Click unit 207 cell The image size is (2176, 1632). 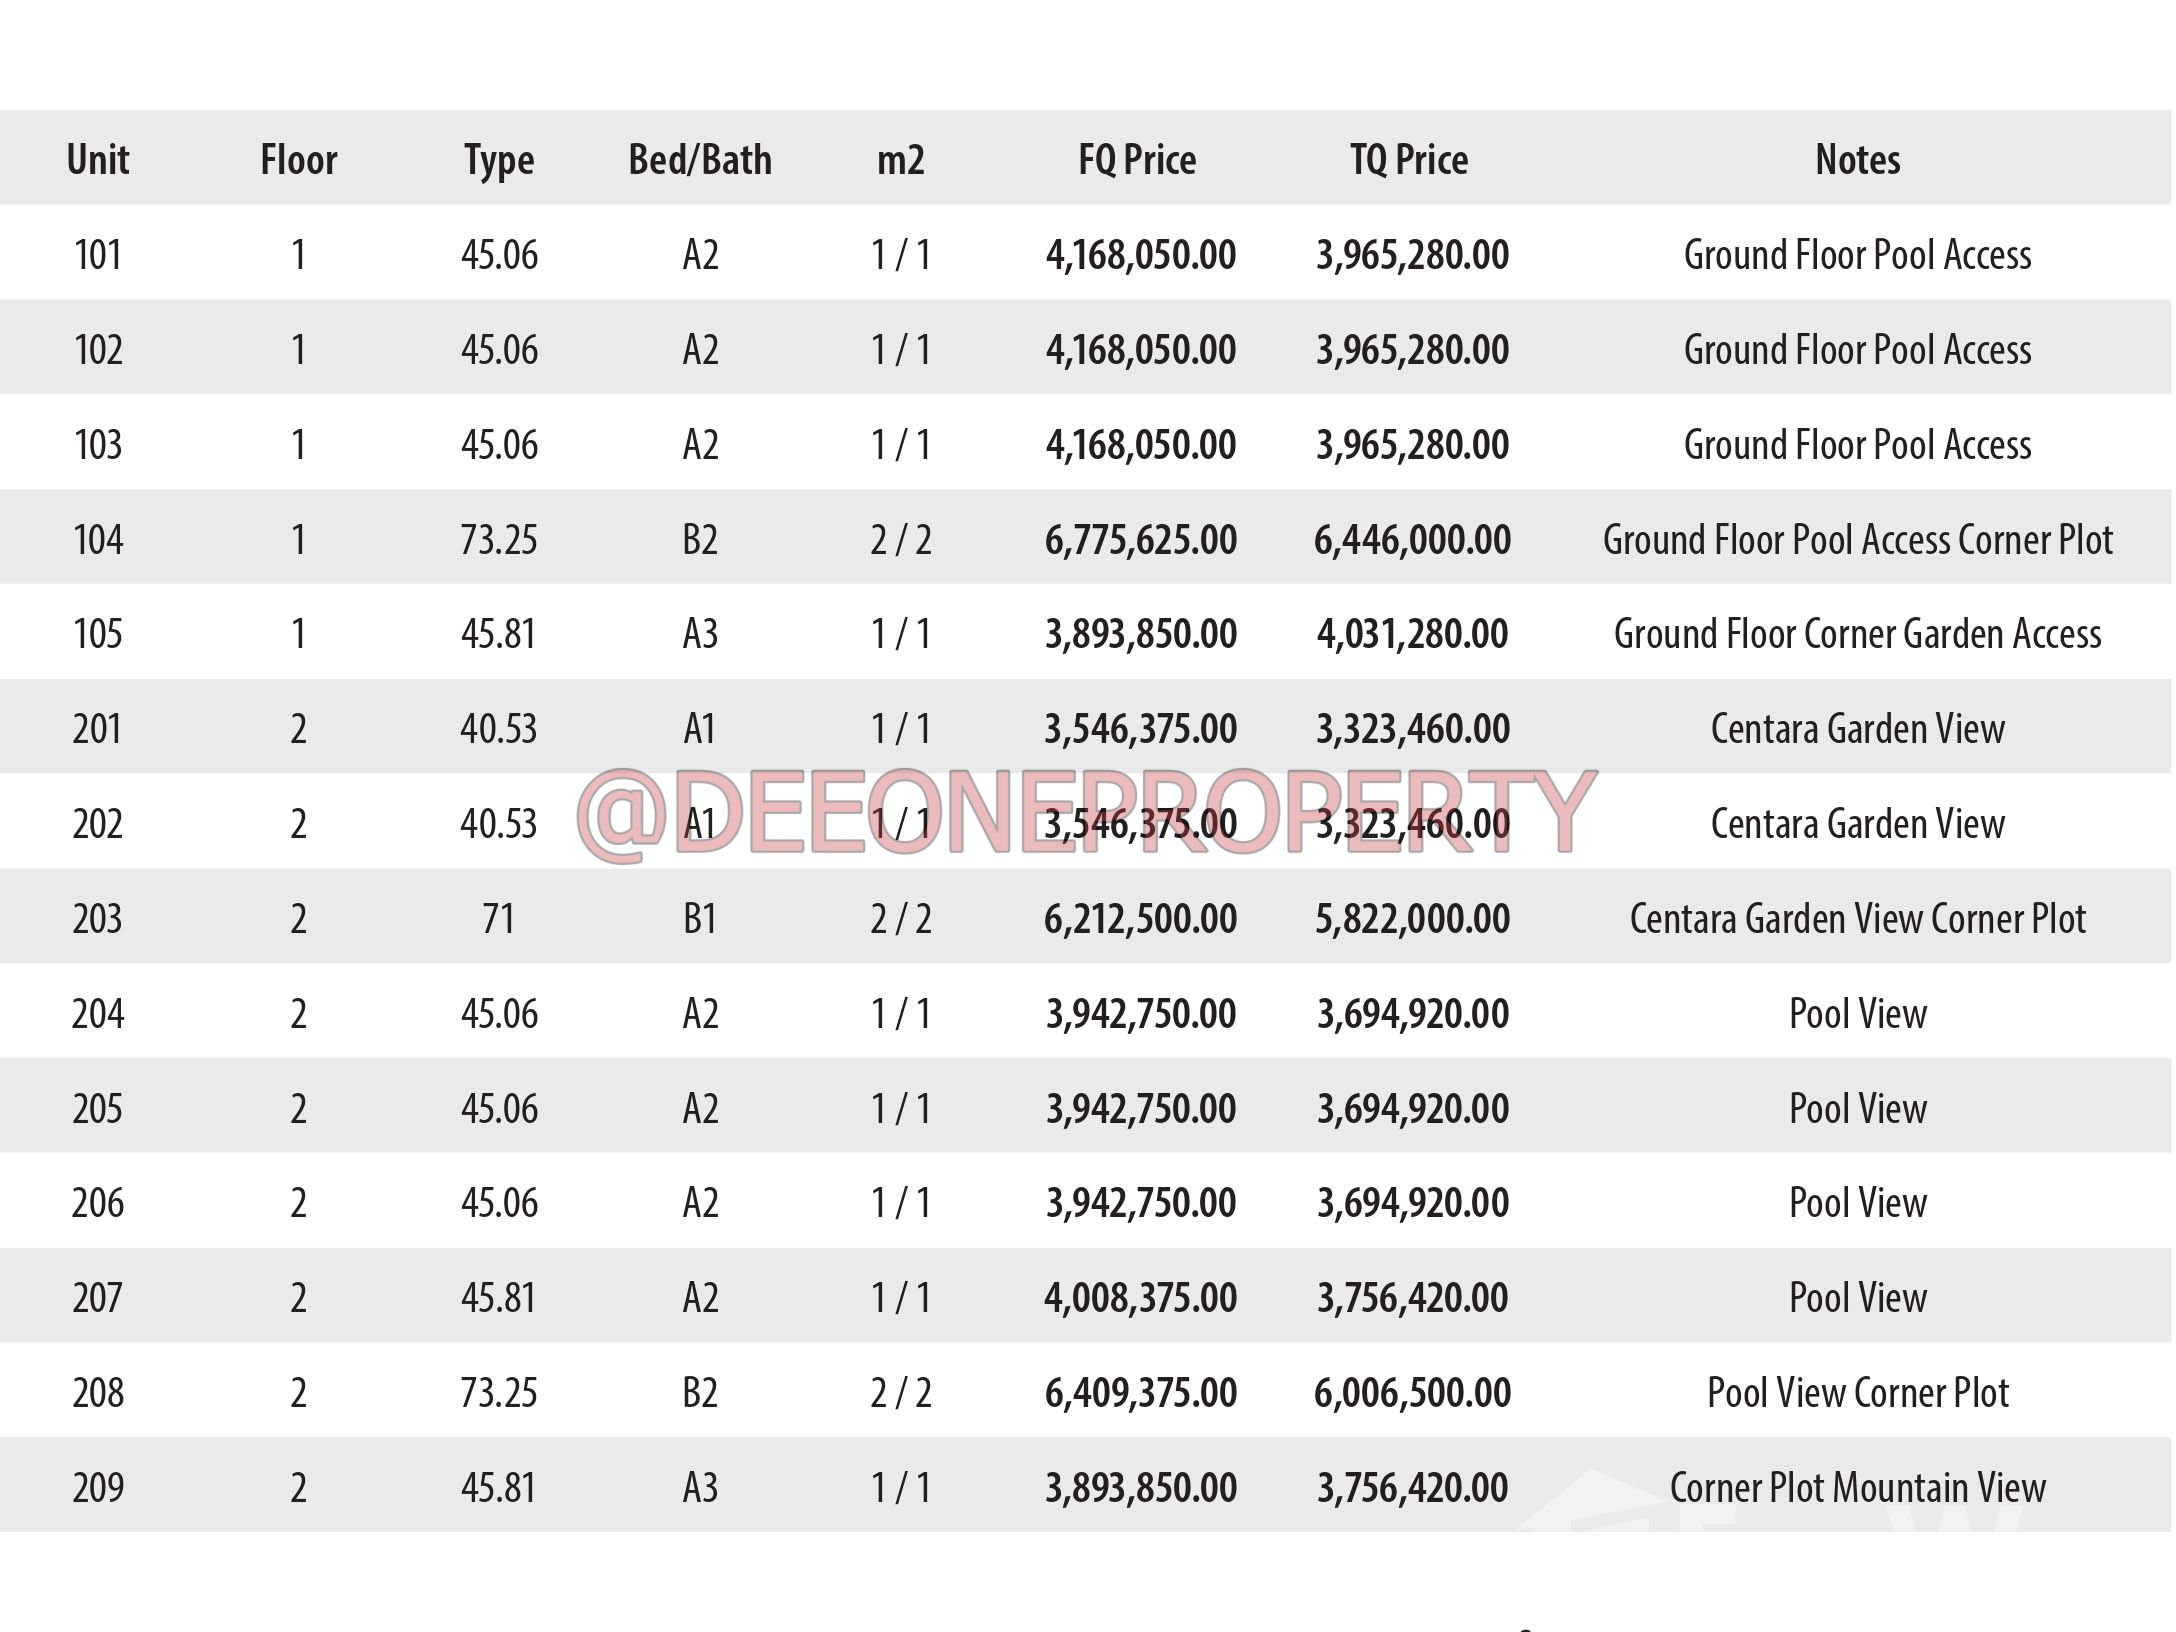click(x=98, y=1298)
